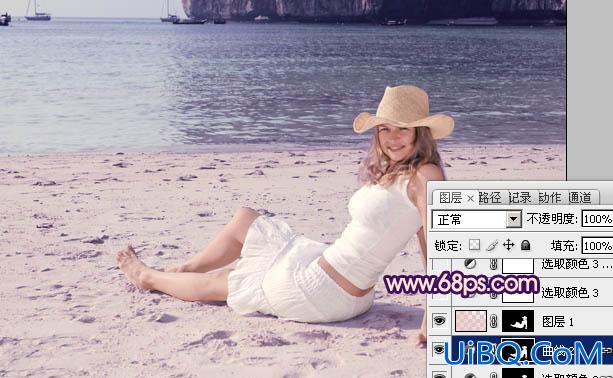Screen dimensions: 613x378
Task: Toggle lock transparent pixels icon
Action: 475,245
